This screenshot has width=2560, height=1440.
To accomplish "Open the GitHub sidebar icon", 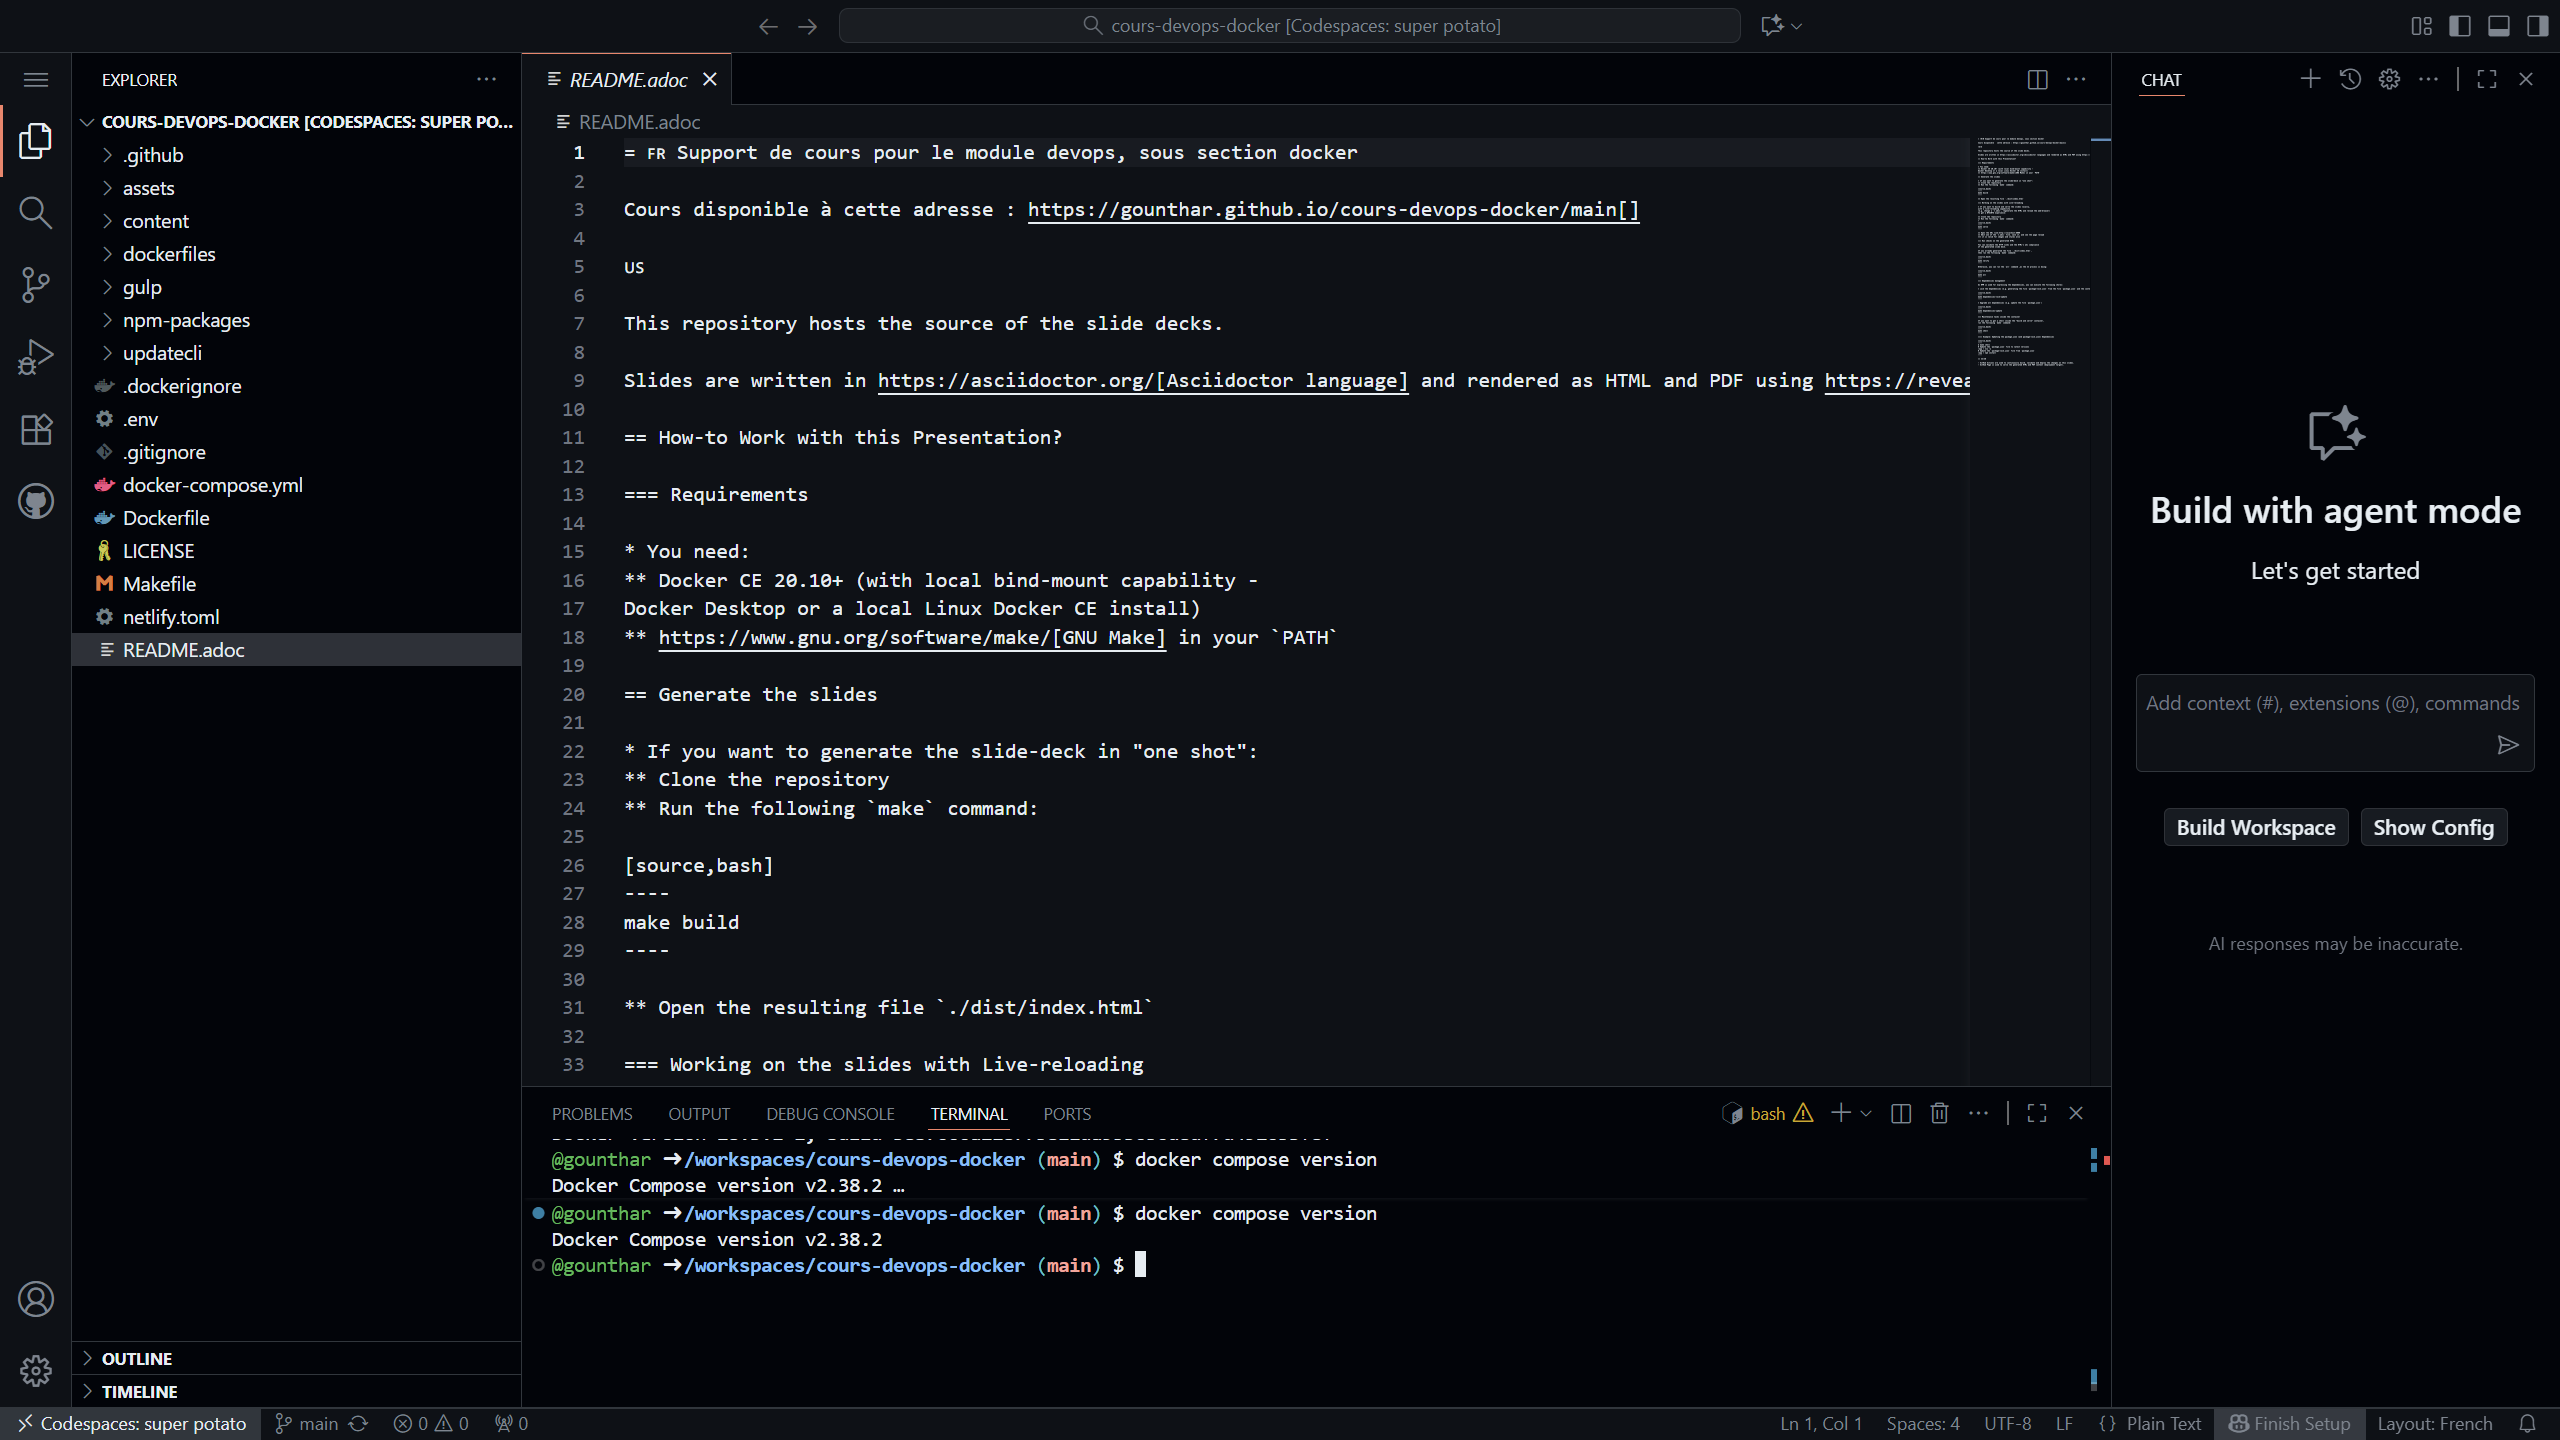I will pyautogui.click(x=36, y=501).
